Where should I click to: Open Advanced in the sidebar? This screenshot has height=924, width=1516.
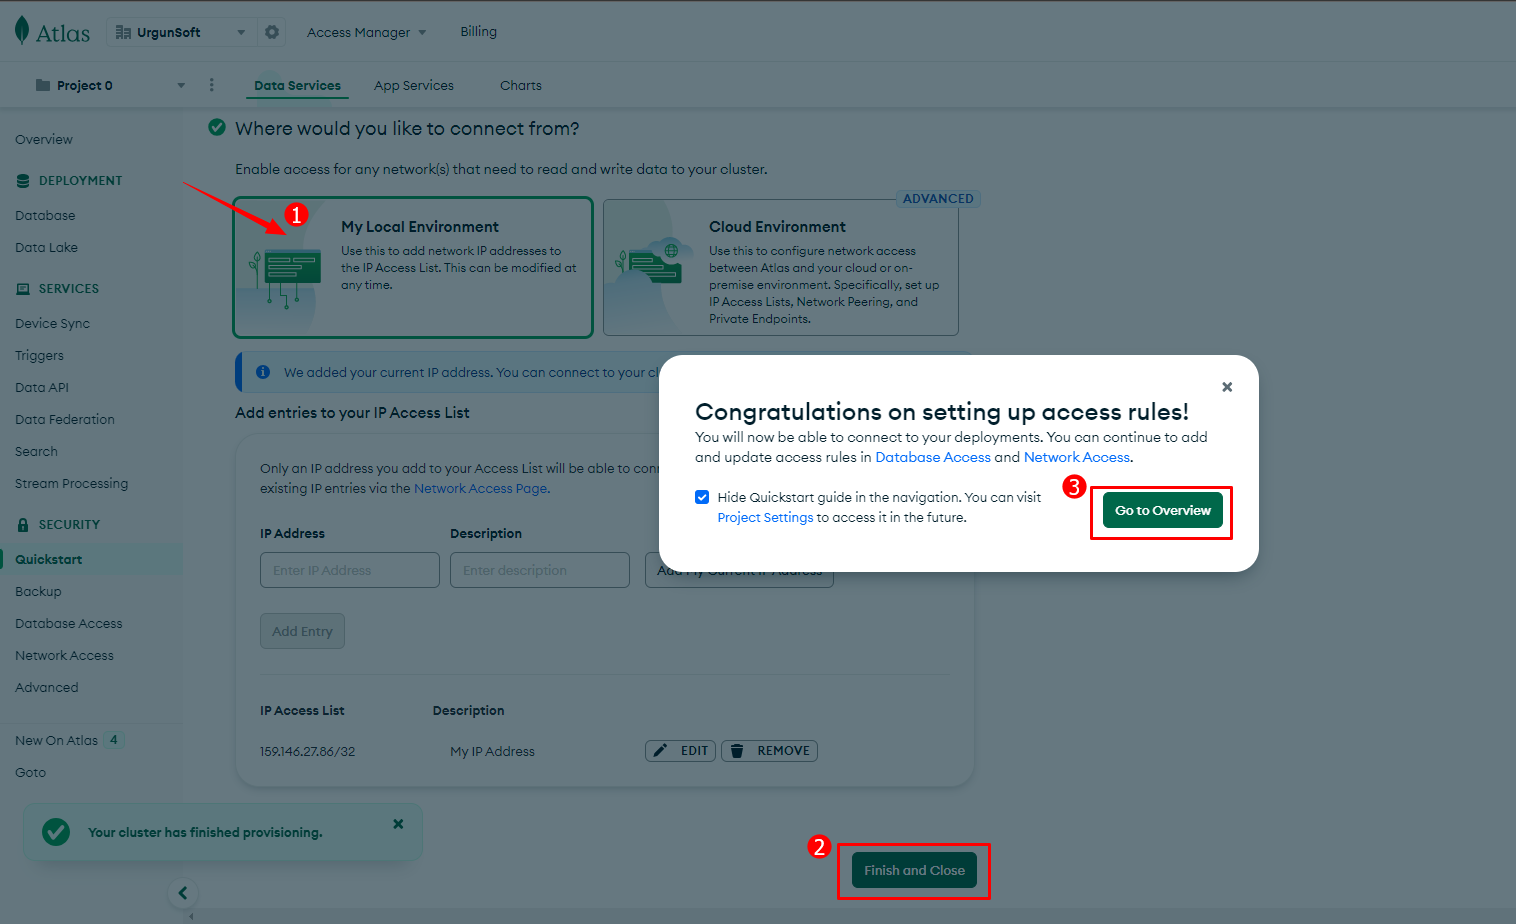coord(46,688)
